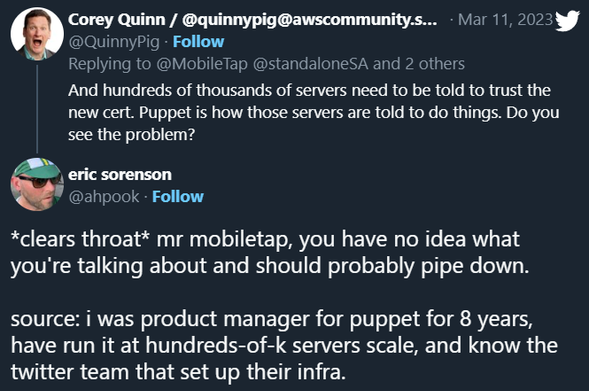Click the 'source: i was product manager' paragraph

(284, 346)
